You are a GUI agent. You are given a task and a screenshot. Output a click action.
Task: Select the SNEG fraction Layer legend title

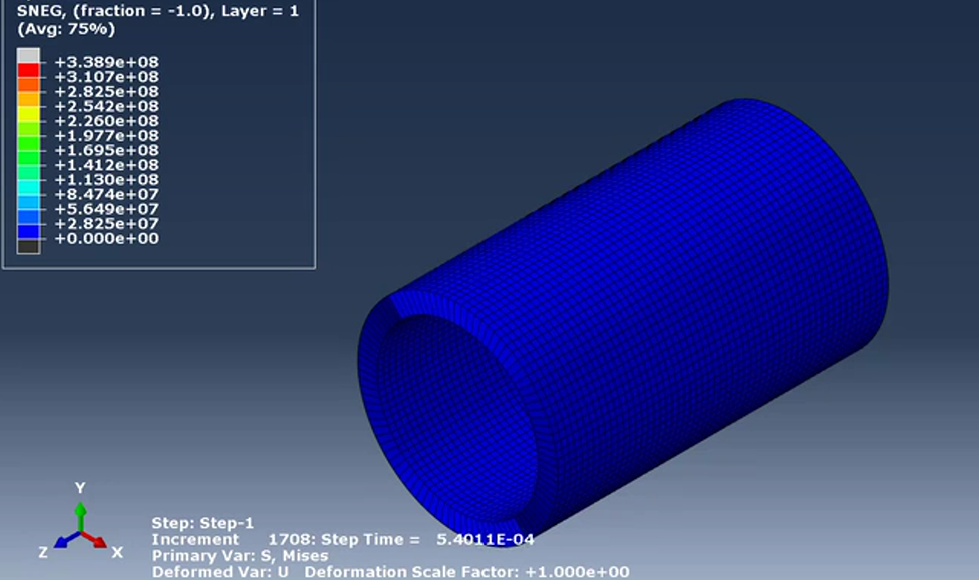coord(157,11)
